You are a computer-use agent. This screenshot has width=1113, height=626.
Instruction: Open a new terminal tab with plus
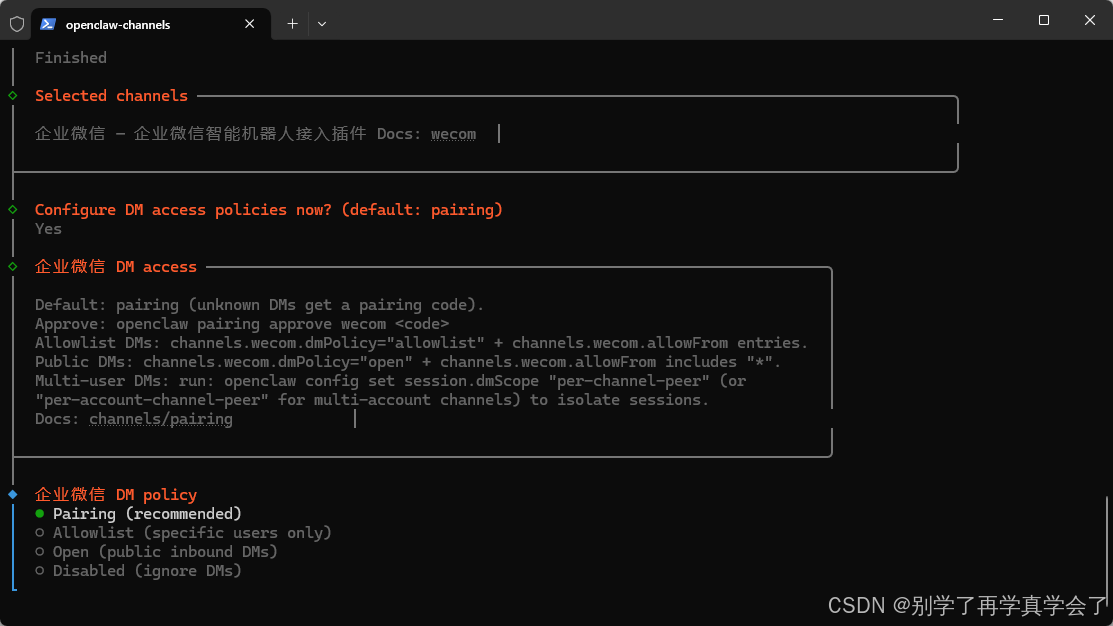(x=292, y=24)
